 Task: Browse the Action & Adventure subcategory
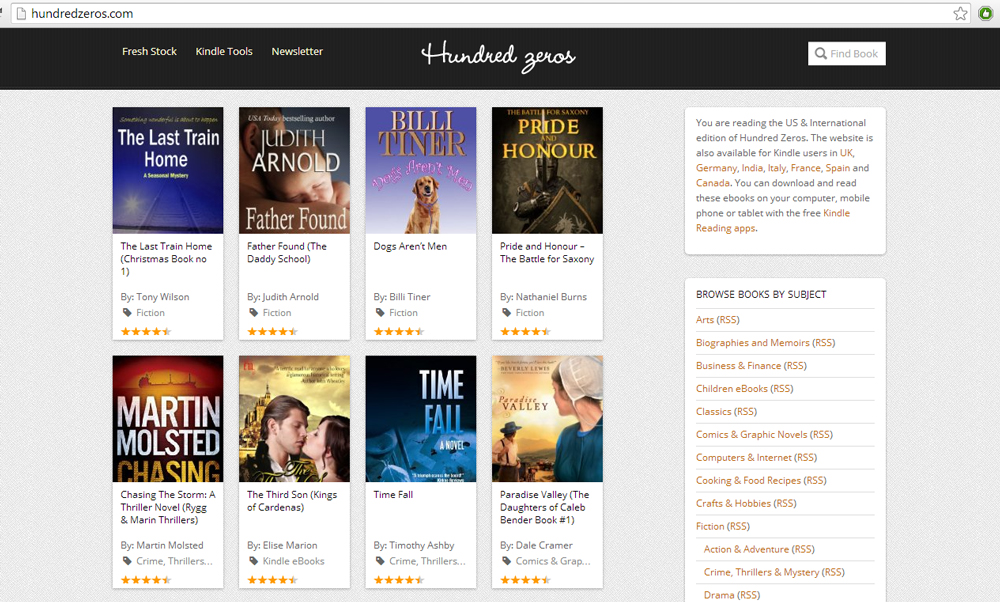pyautogui.click(x=746, y=549)
